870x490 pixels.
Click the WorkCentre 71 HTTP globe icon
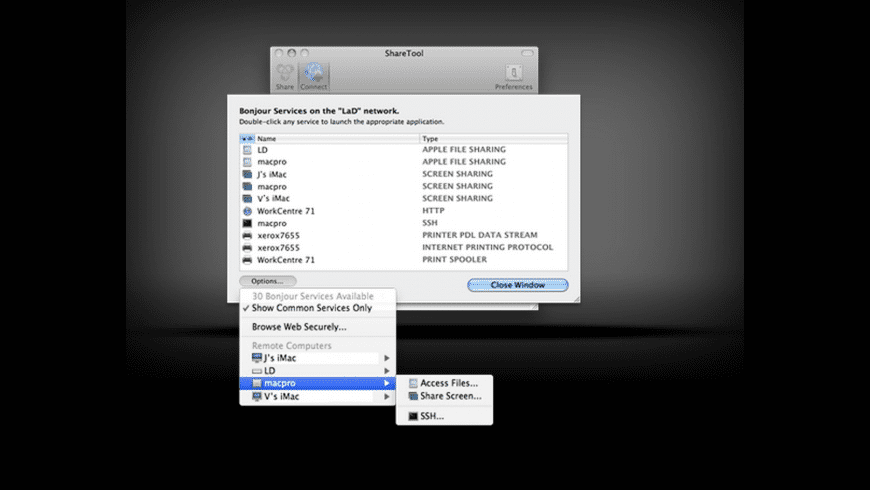pyautogui.click(x=247, y=211)
